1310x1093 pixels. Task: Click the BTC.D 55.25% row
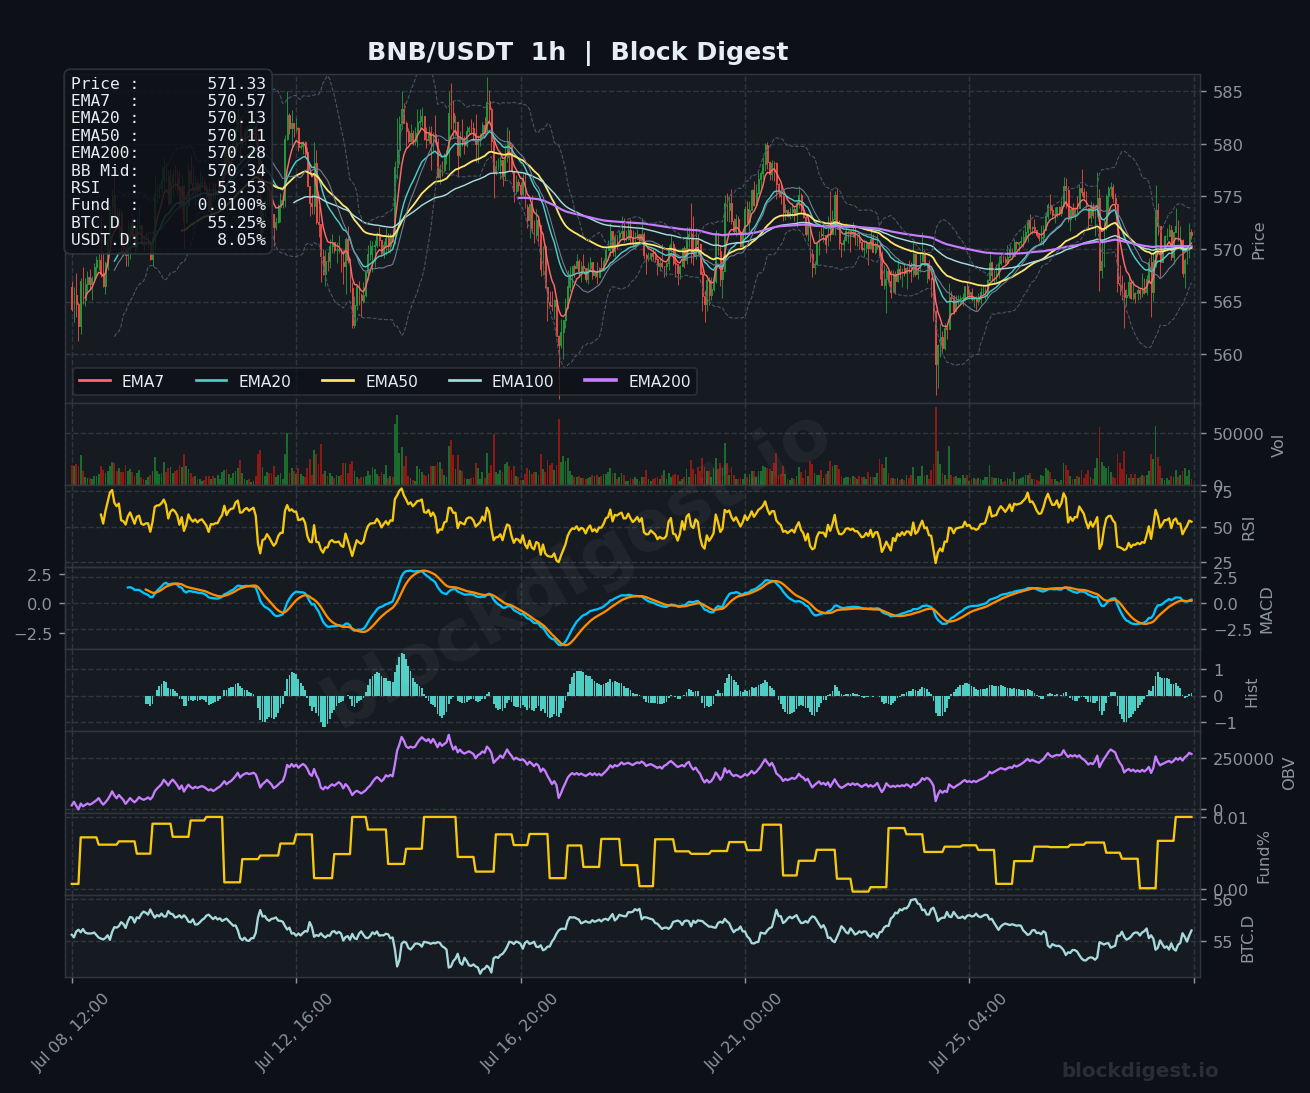tap(168, 223)
